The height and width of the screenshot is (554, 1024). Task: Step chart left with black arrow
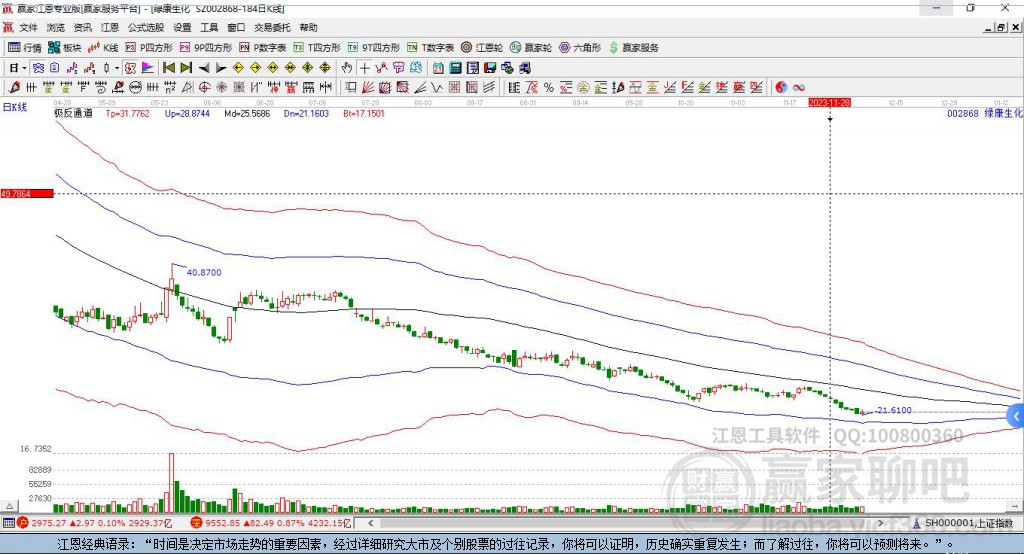pyautogui.click(x=204, y=68)
